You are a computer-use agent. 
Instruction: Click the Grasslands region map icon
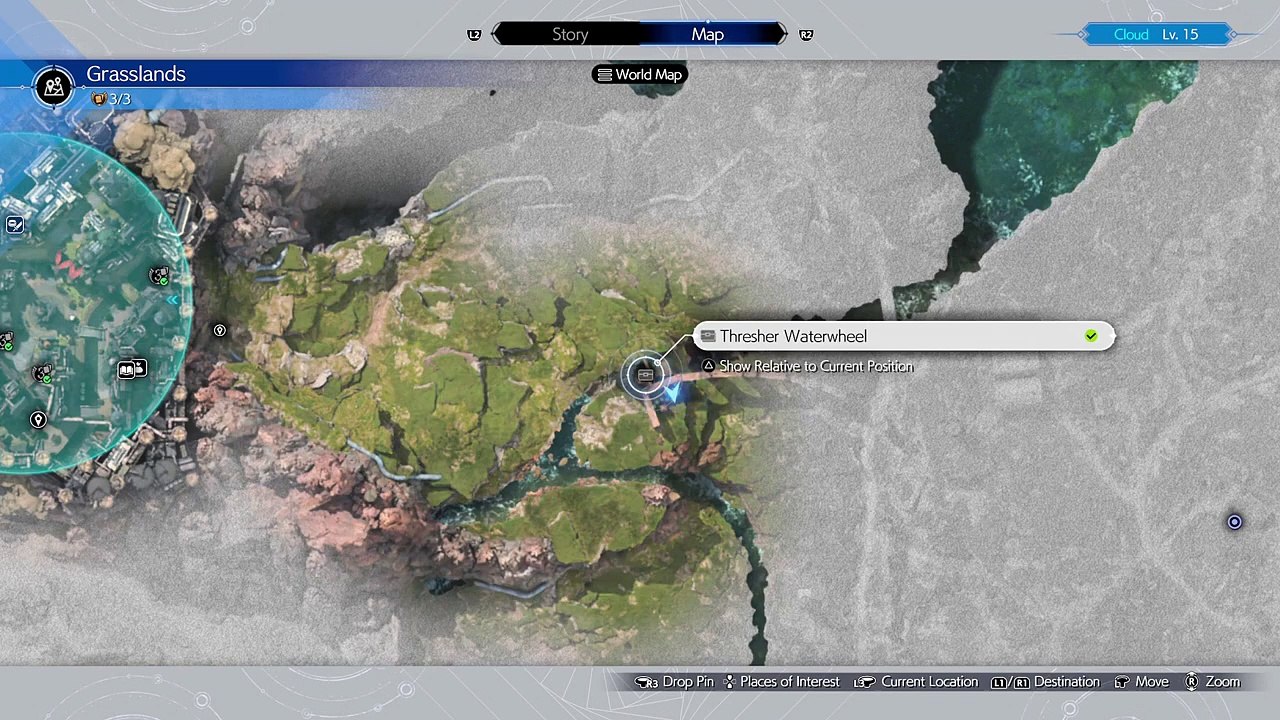click(54, 87)
